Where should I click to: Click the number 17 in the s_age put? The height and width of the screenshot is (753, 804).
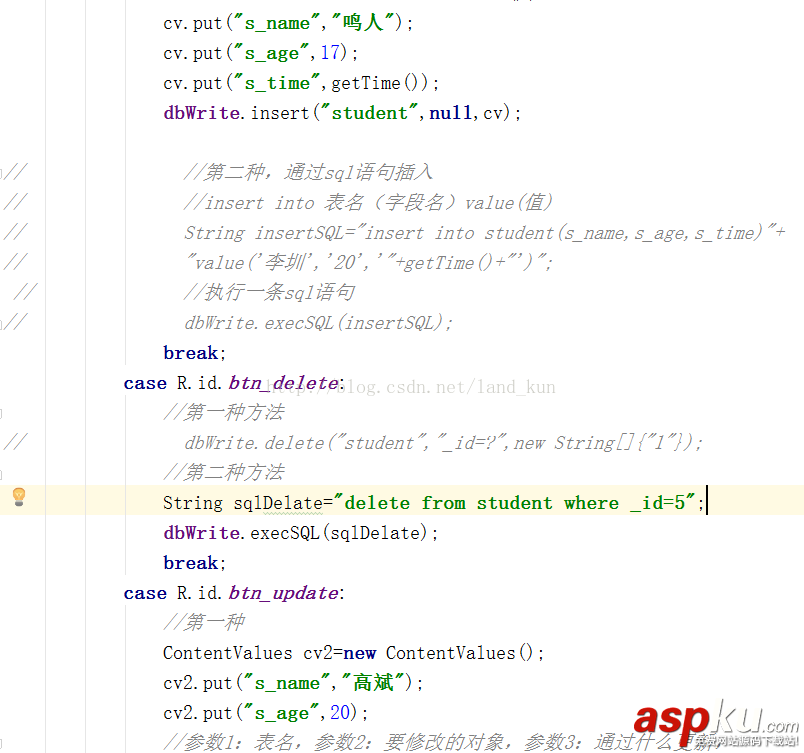point(330,52)
